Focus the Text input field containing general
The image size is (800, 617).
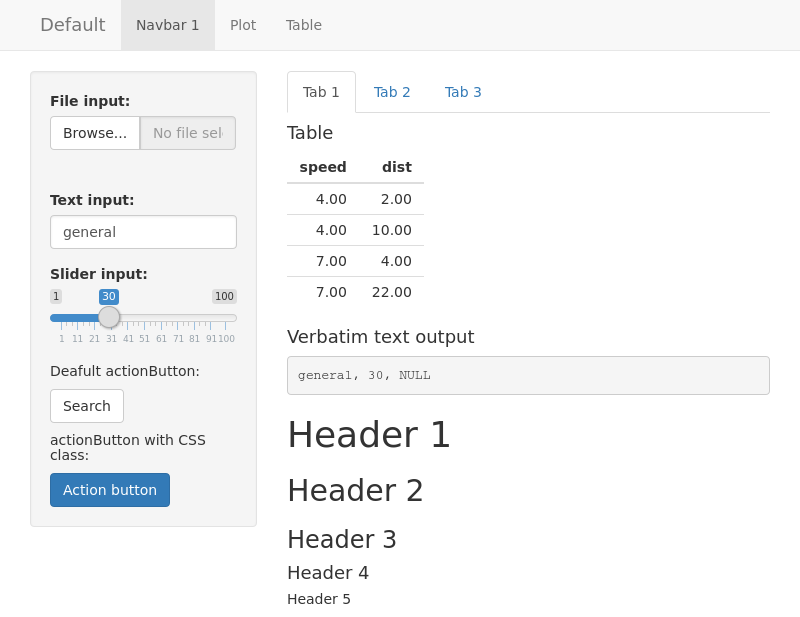143,232
